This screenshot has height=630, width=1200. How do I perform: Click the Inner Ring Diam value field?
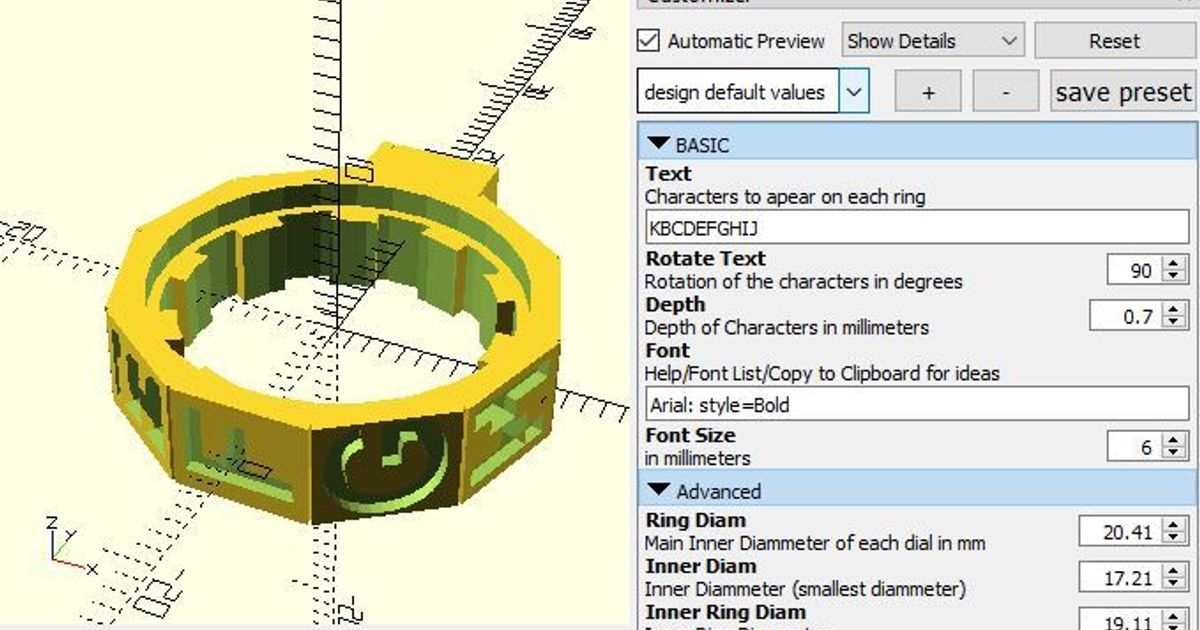[x=1120, y=621]
